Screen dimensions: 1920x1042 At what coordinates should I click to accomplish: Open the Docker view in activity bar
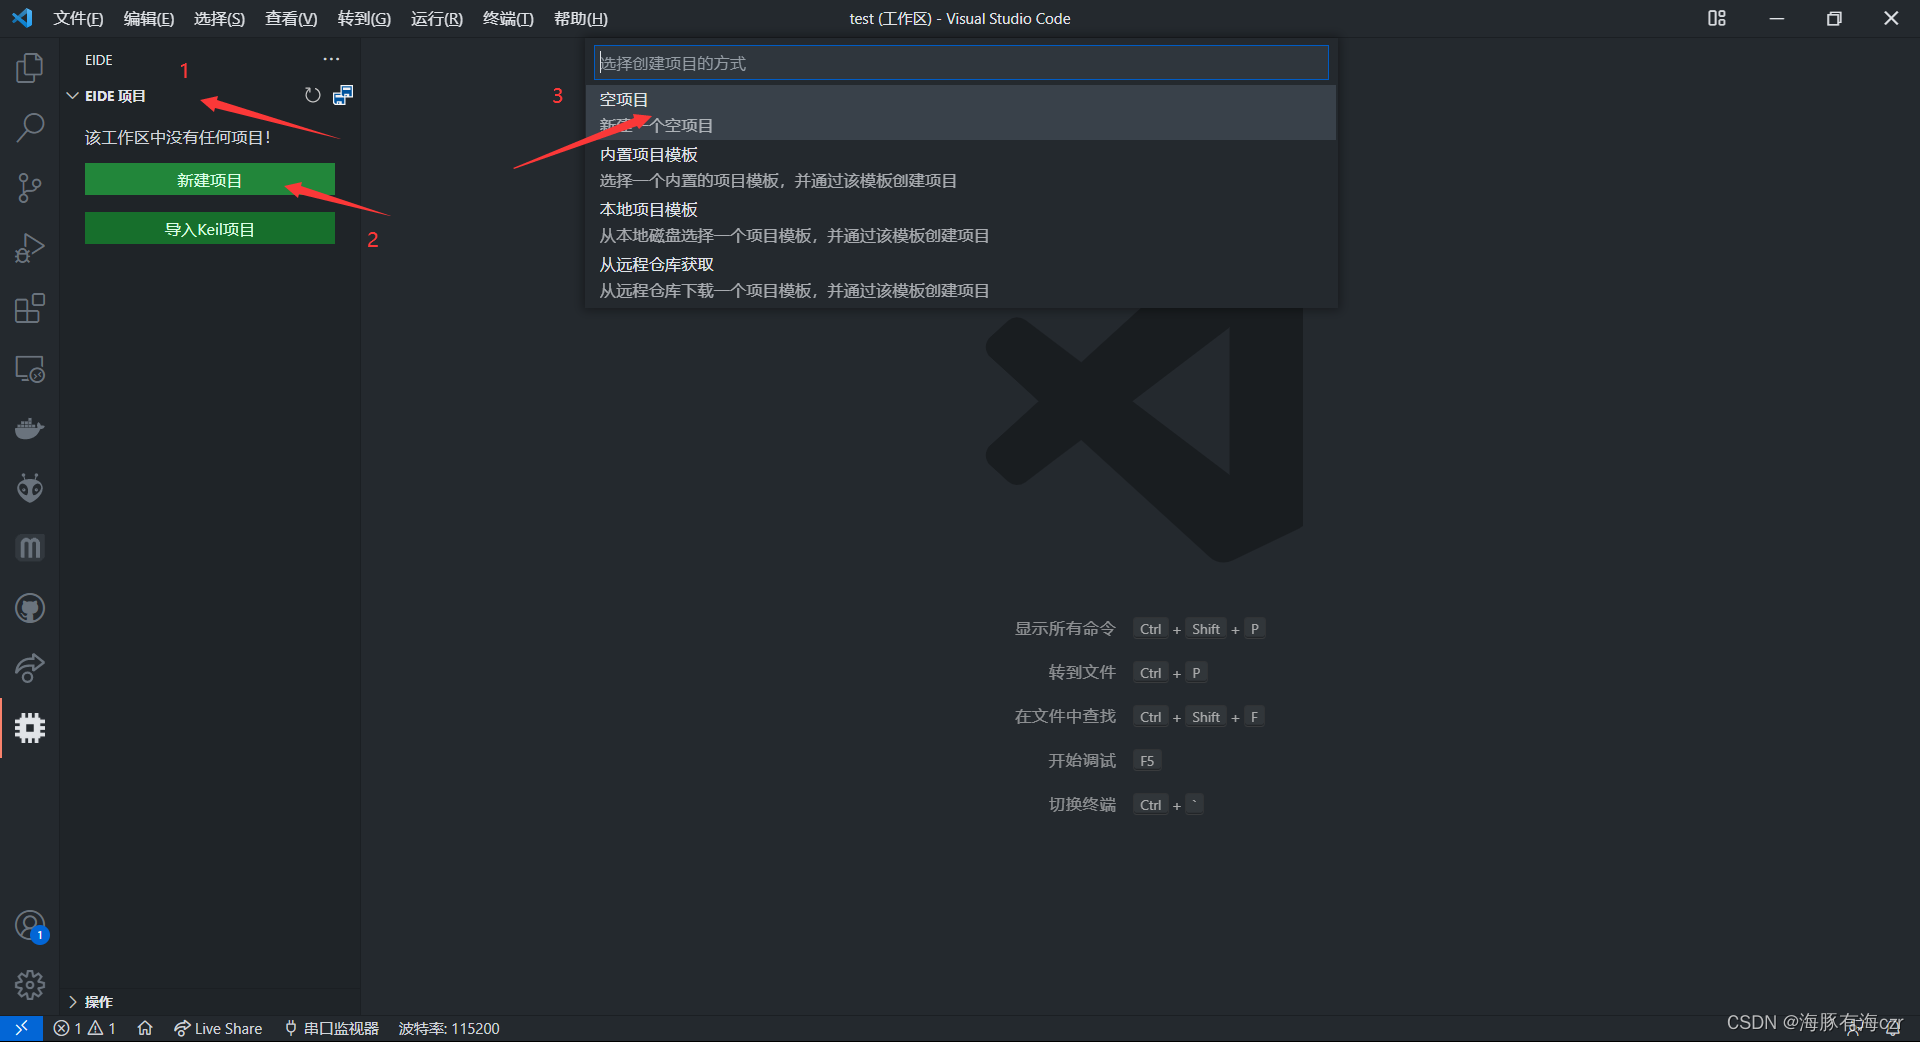(30, 428)
